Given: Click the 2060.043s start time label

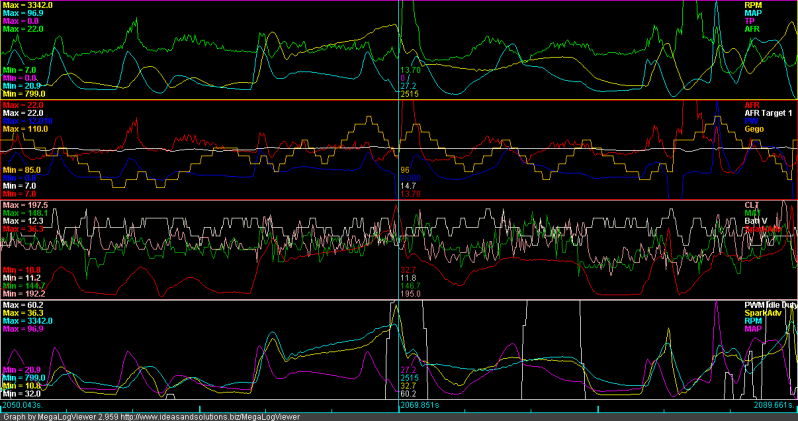Looking at the screenshot, I should [23, 406].
